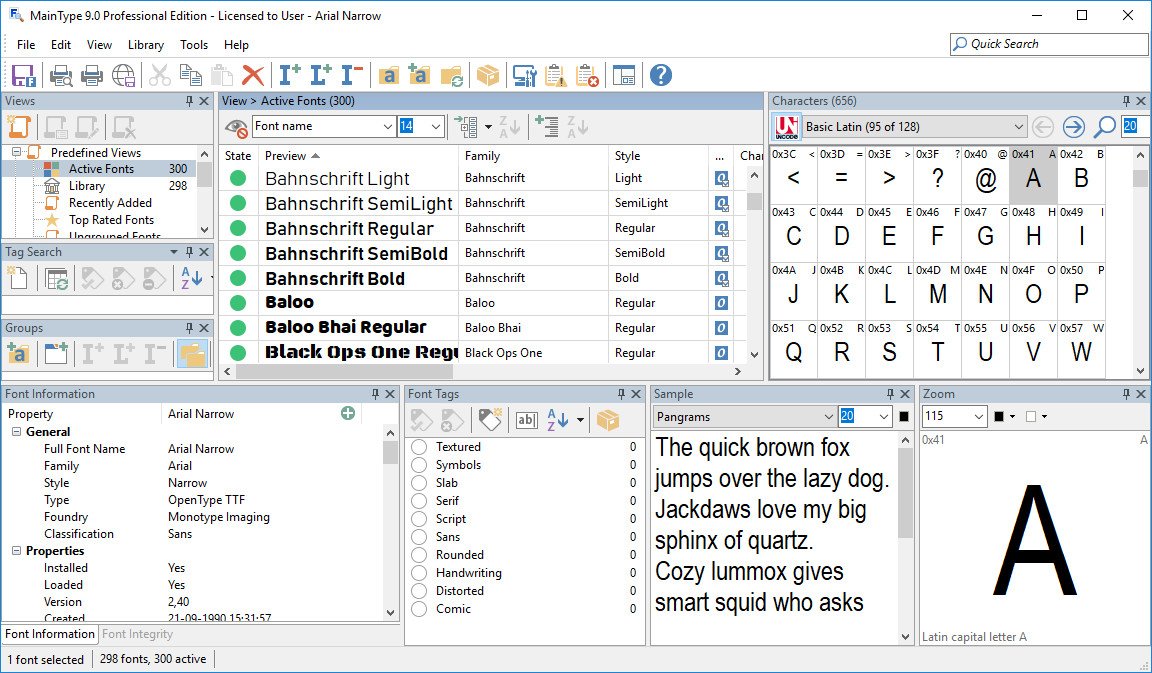The height and width of the screenshot is (673, 1152).
Task: Switch to the Font Integrity tab
Action: [x=137, y=634]
